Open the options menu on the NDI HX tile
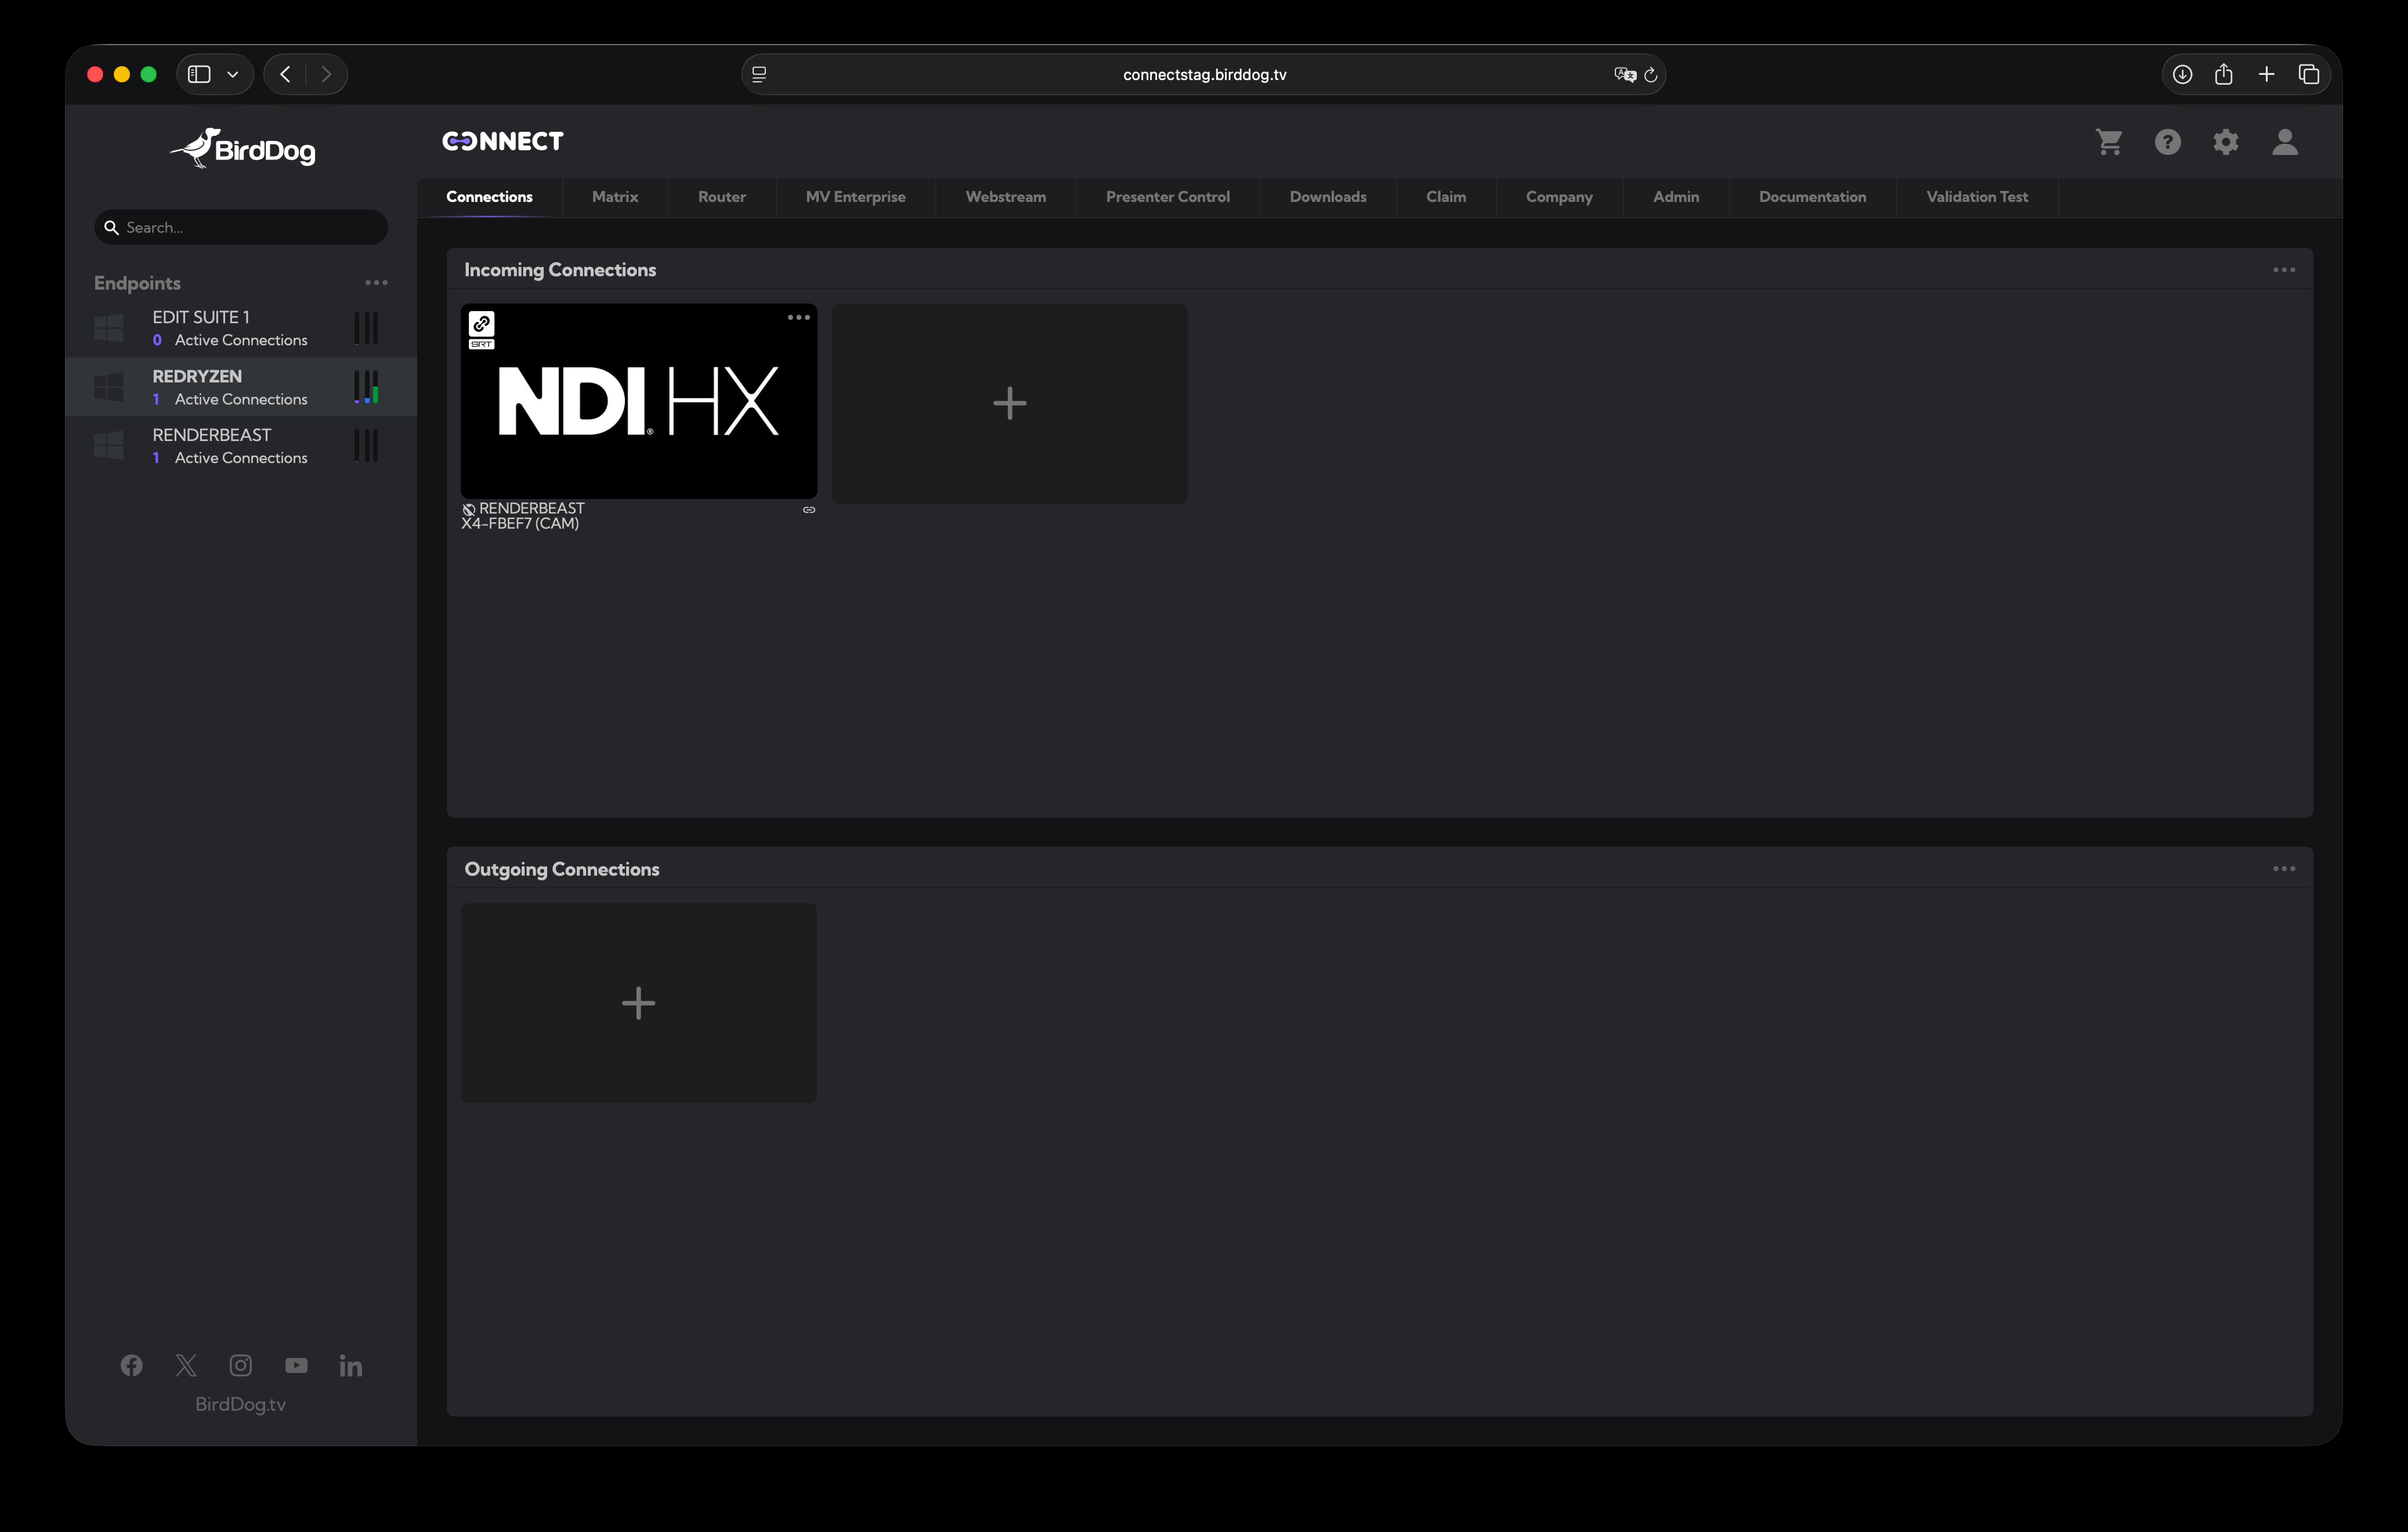This screenshot has height=1532, width=2408. pos(798,317)
